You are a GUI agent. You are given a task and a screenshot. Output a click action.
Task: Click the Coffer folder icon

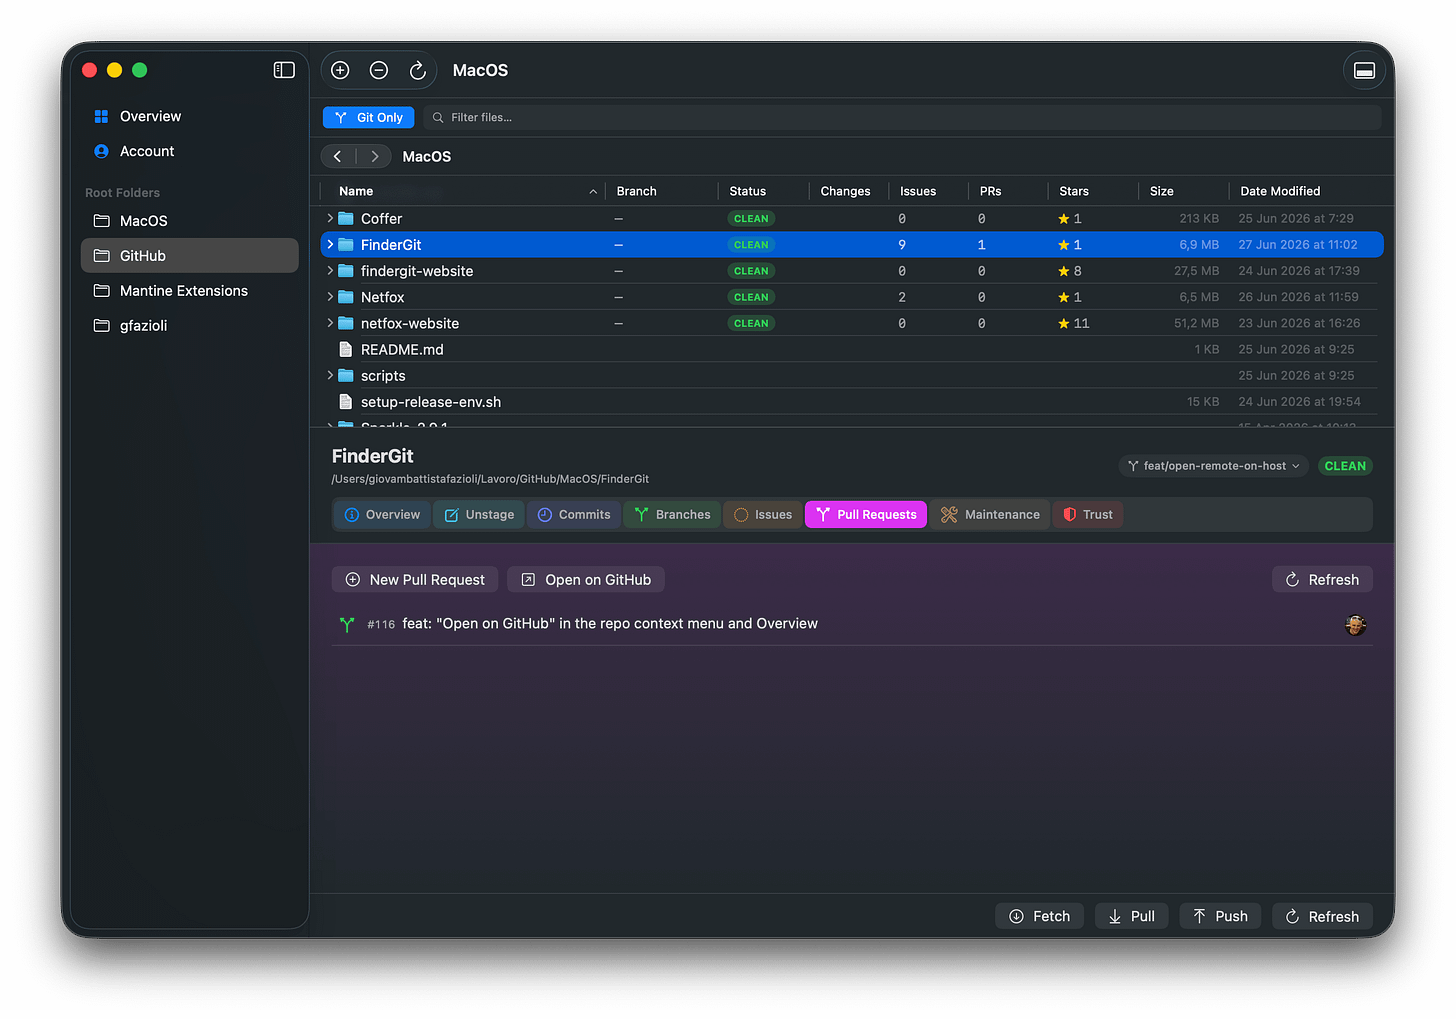click(x=346, y=218)
